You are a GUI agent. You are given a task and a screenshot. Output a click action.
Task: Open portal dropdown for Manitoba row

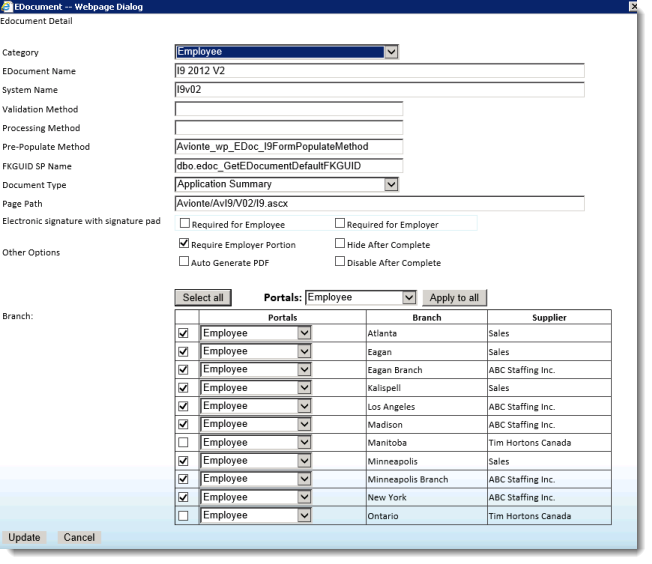pyautogui.click(x=256, y=442)
